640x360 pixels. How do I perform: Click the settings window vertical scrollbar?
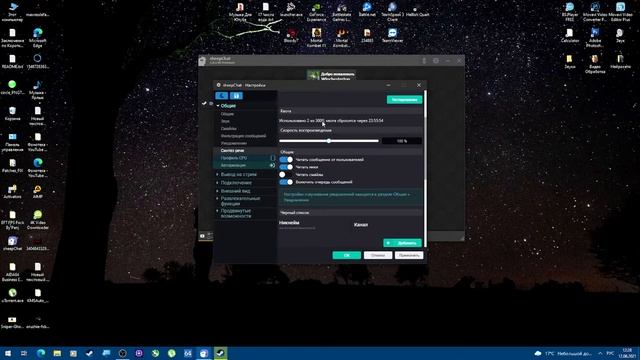point(425,168)
